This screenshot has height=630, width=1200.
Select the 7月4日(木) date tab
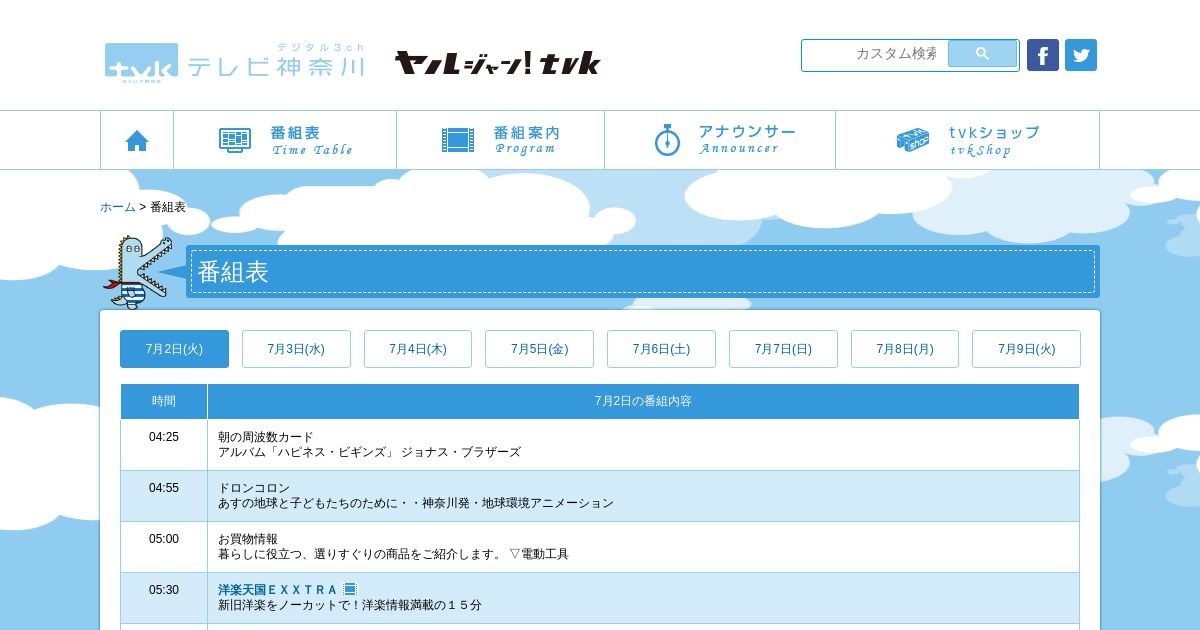(x=418, y=349)
